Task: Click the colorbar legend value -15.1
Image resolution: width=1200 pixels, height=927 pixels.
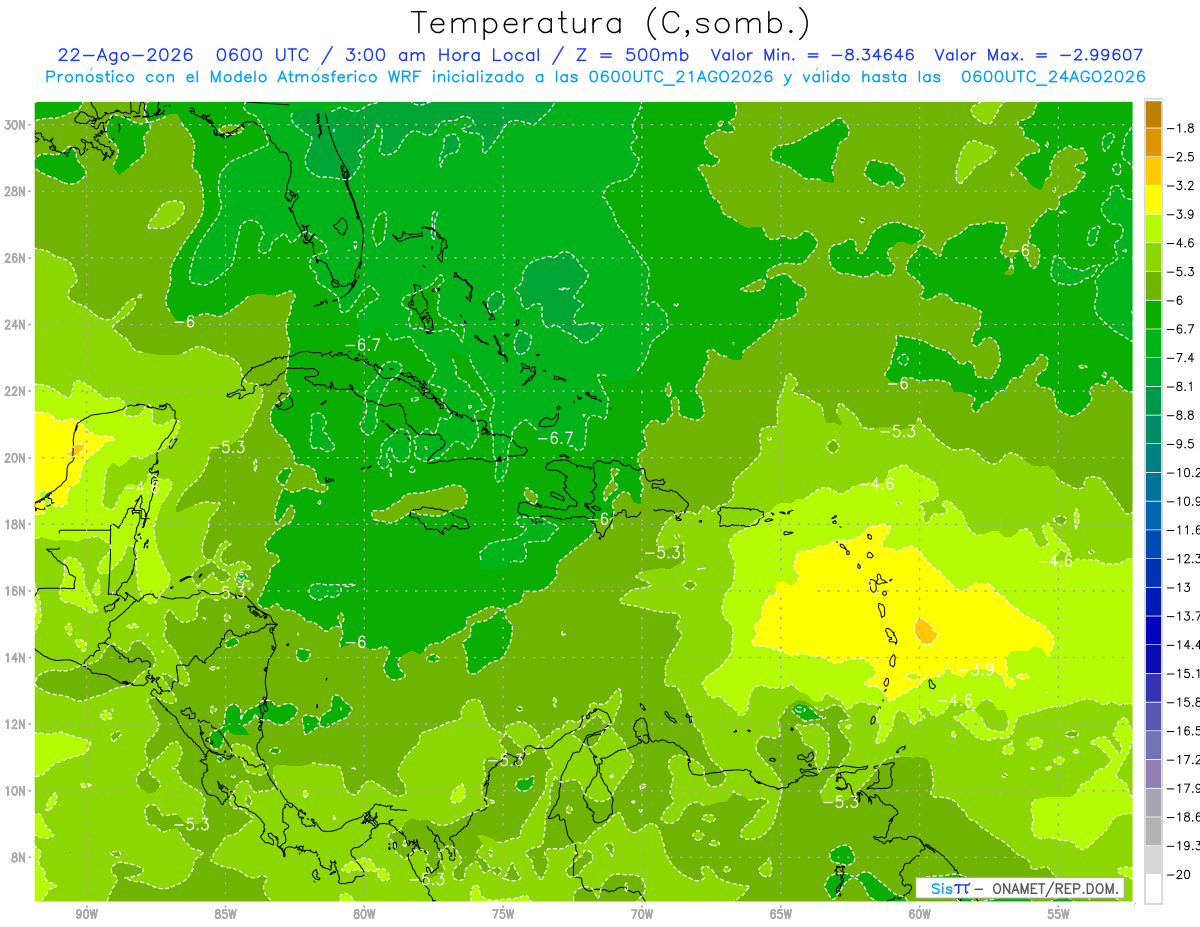Action: click(x=1184, y=673)
